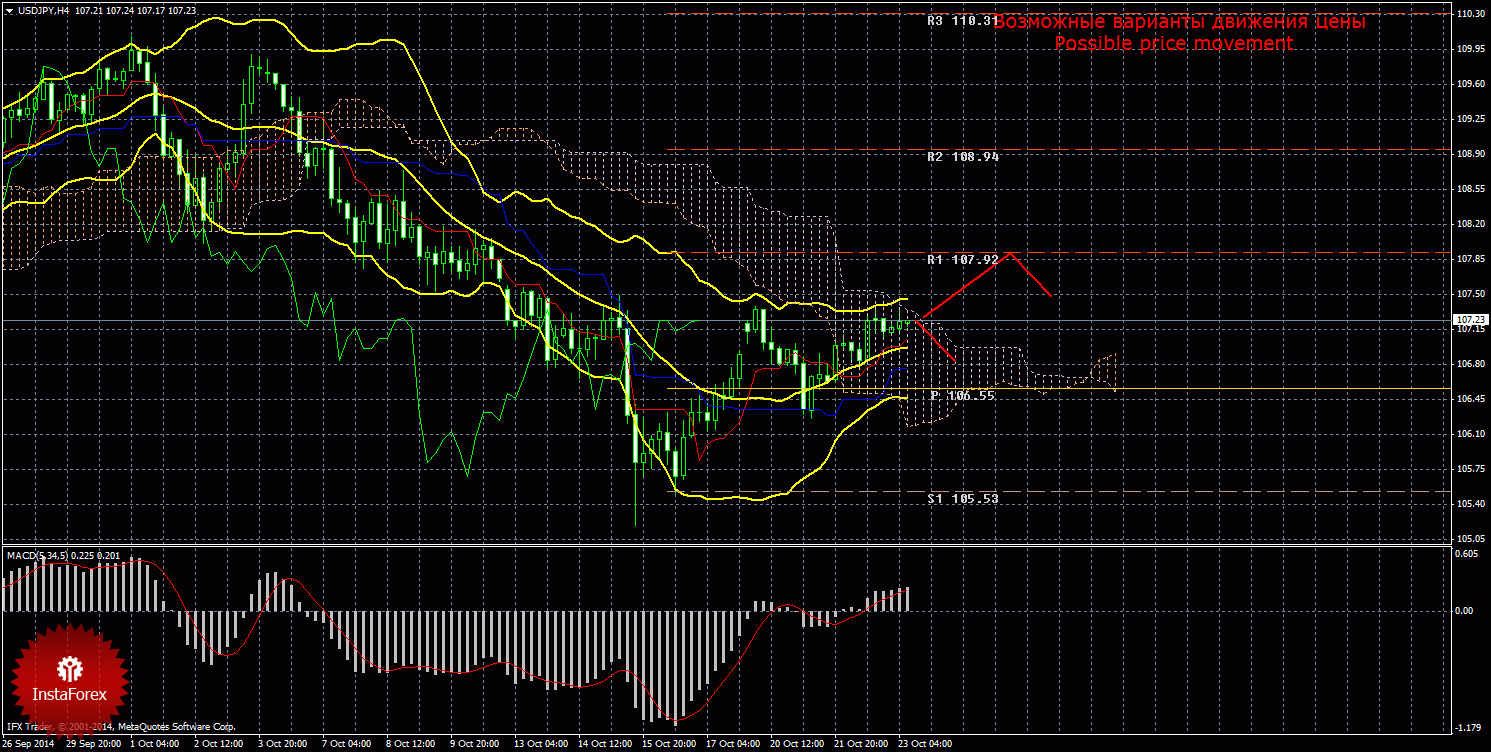Click the 'Possible price movement' caption
Screen dimensions: 1491x752
1173,44
